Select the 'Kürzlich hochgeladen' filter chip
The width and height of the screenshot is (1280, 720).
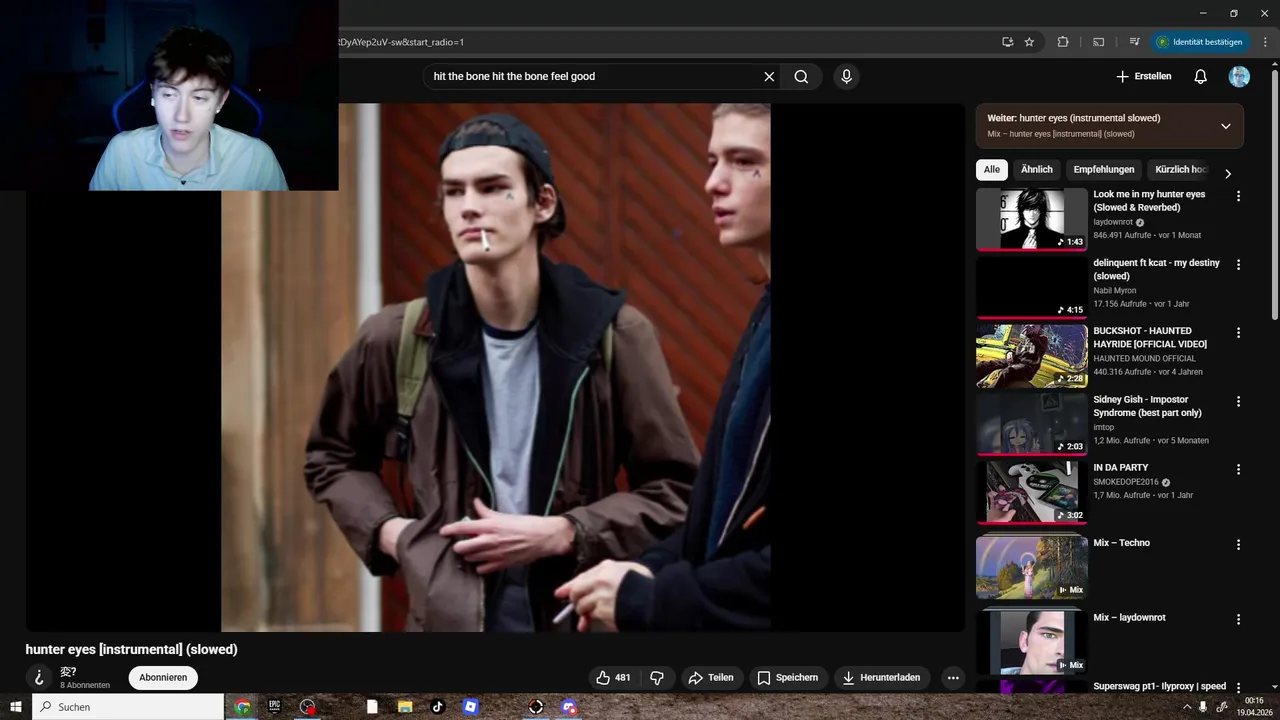(x=1181, y=170)
